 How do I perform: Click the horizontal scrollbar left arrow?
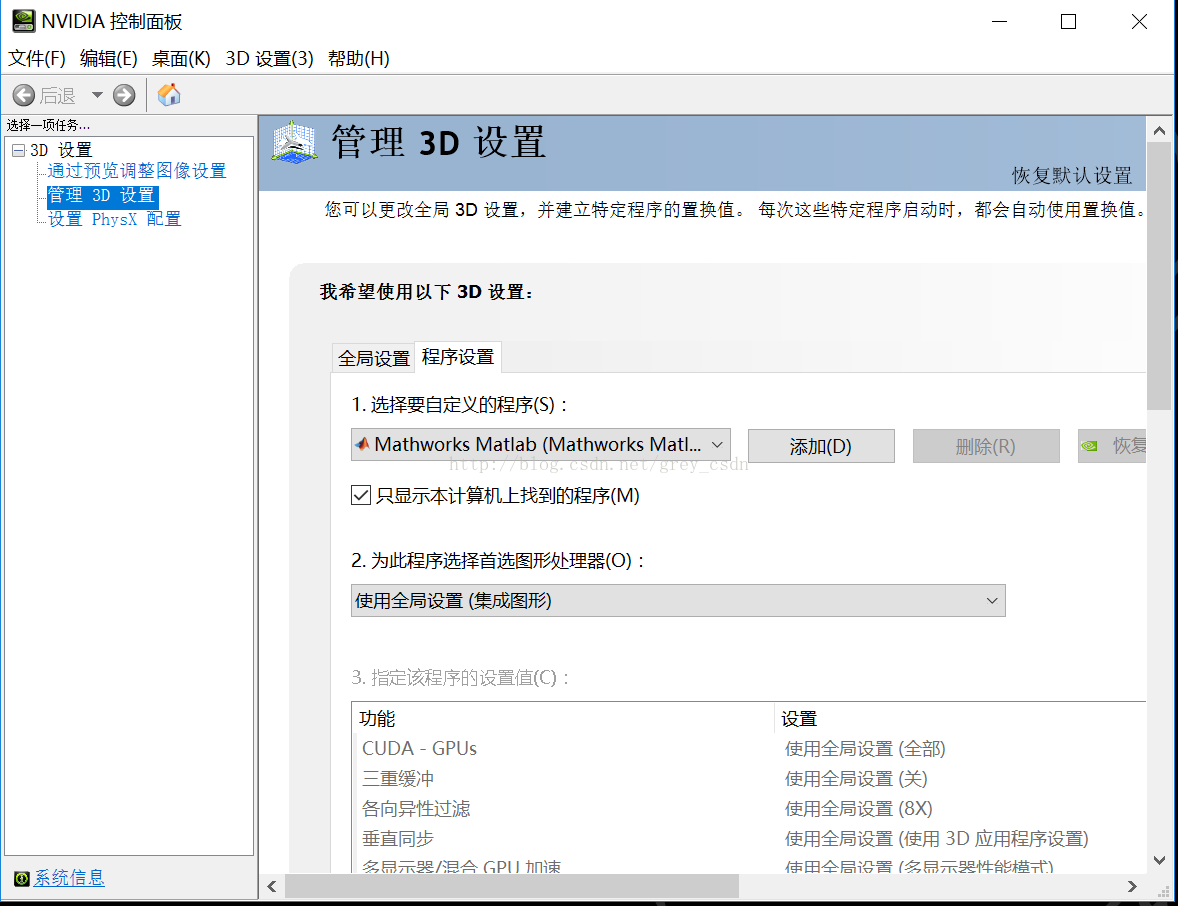click(x=272, y=886)
